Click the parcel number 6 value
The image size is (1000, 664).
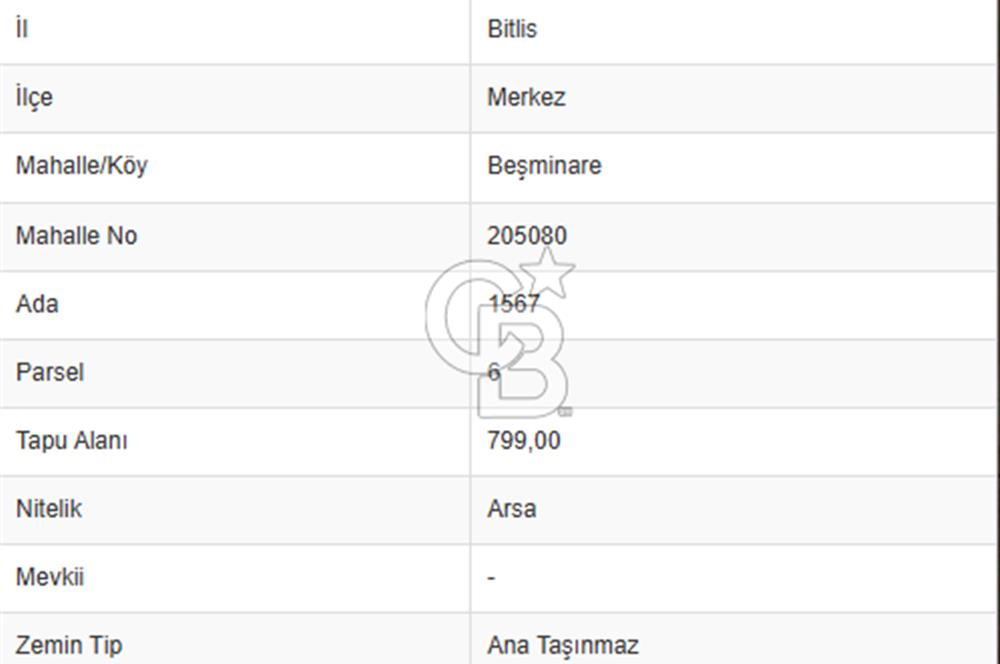(494, 372)
